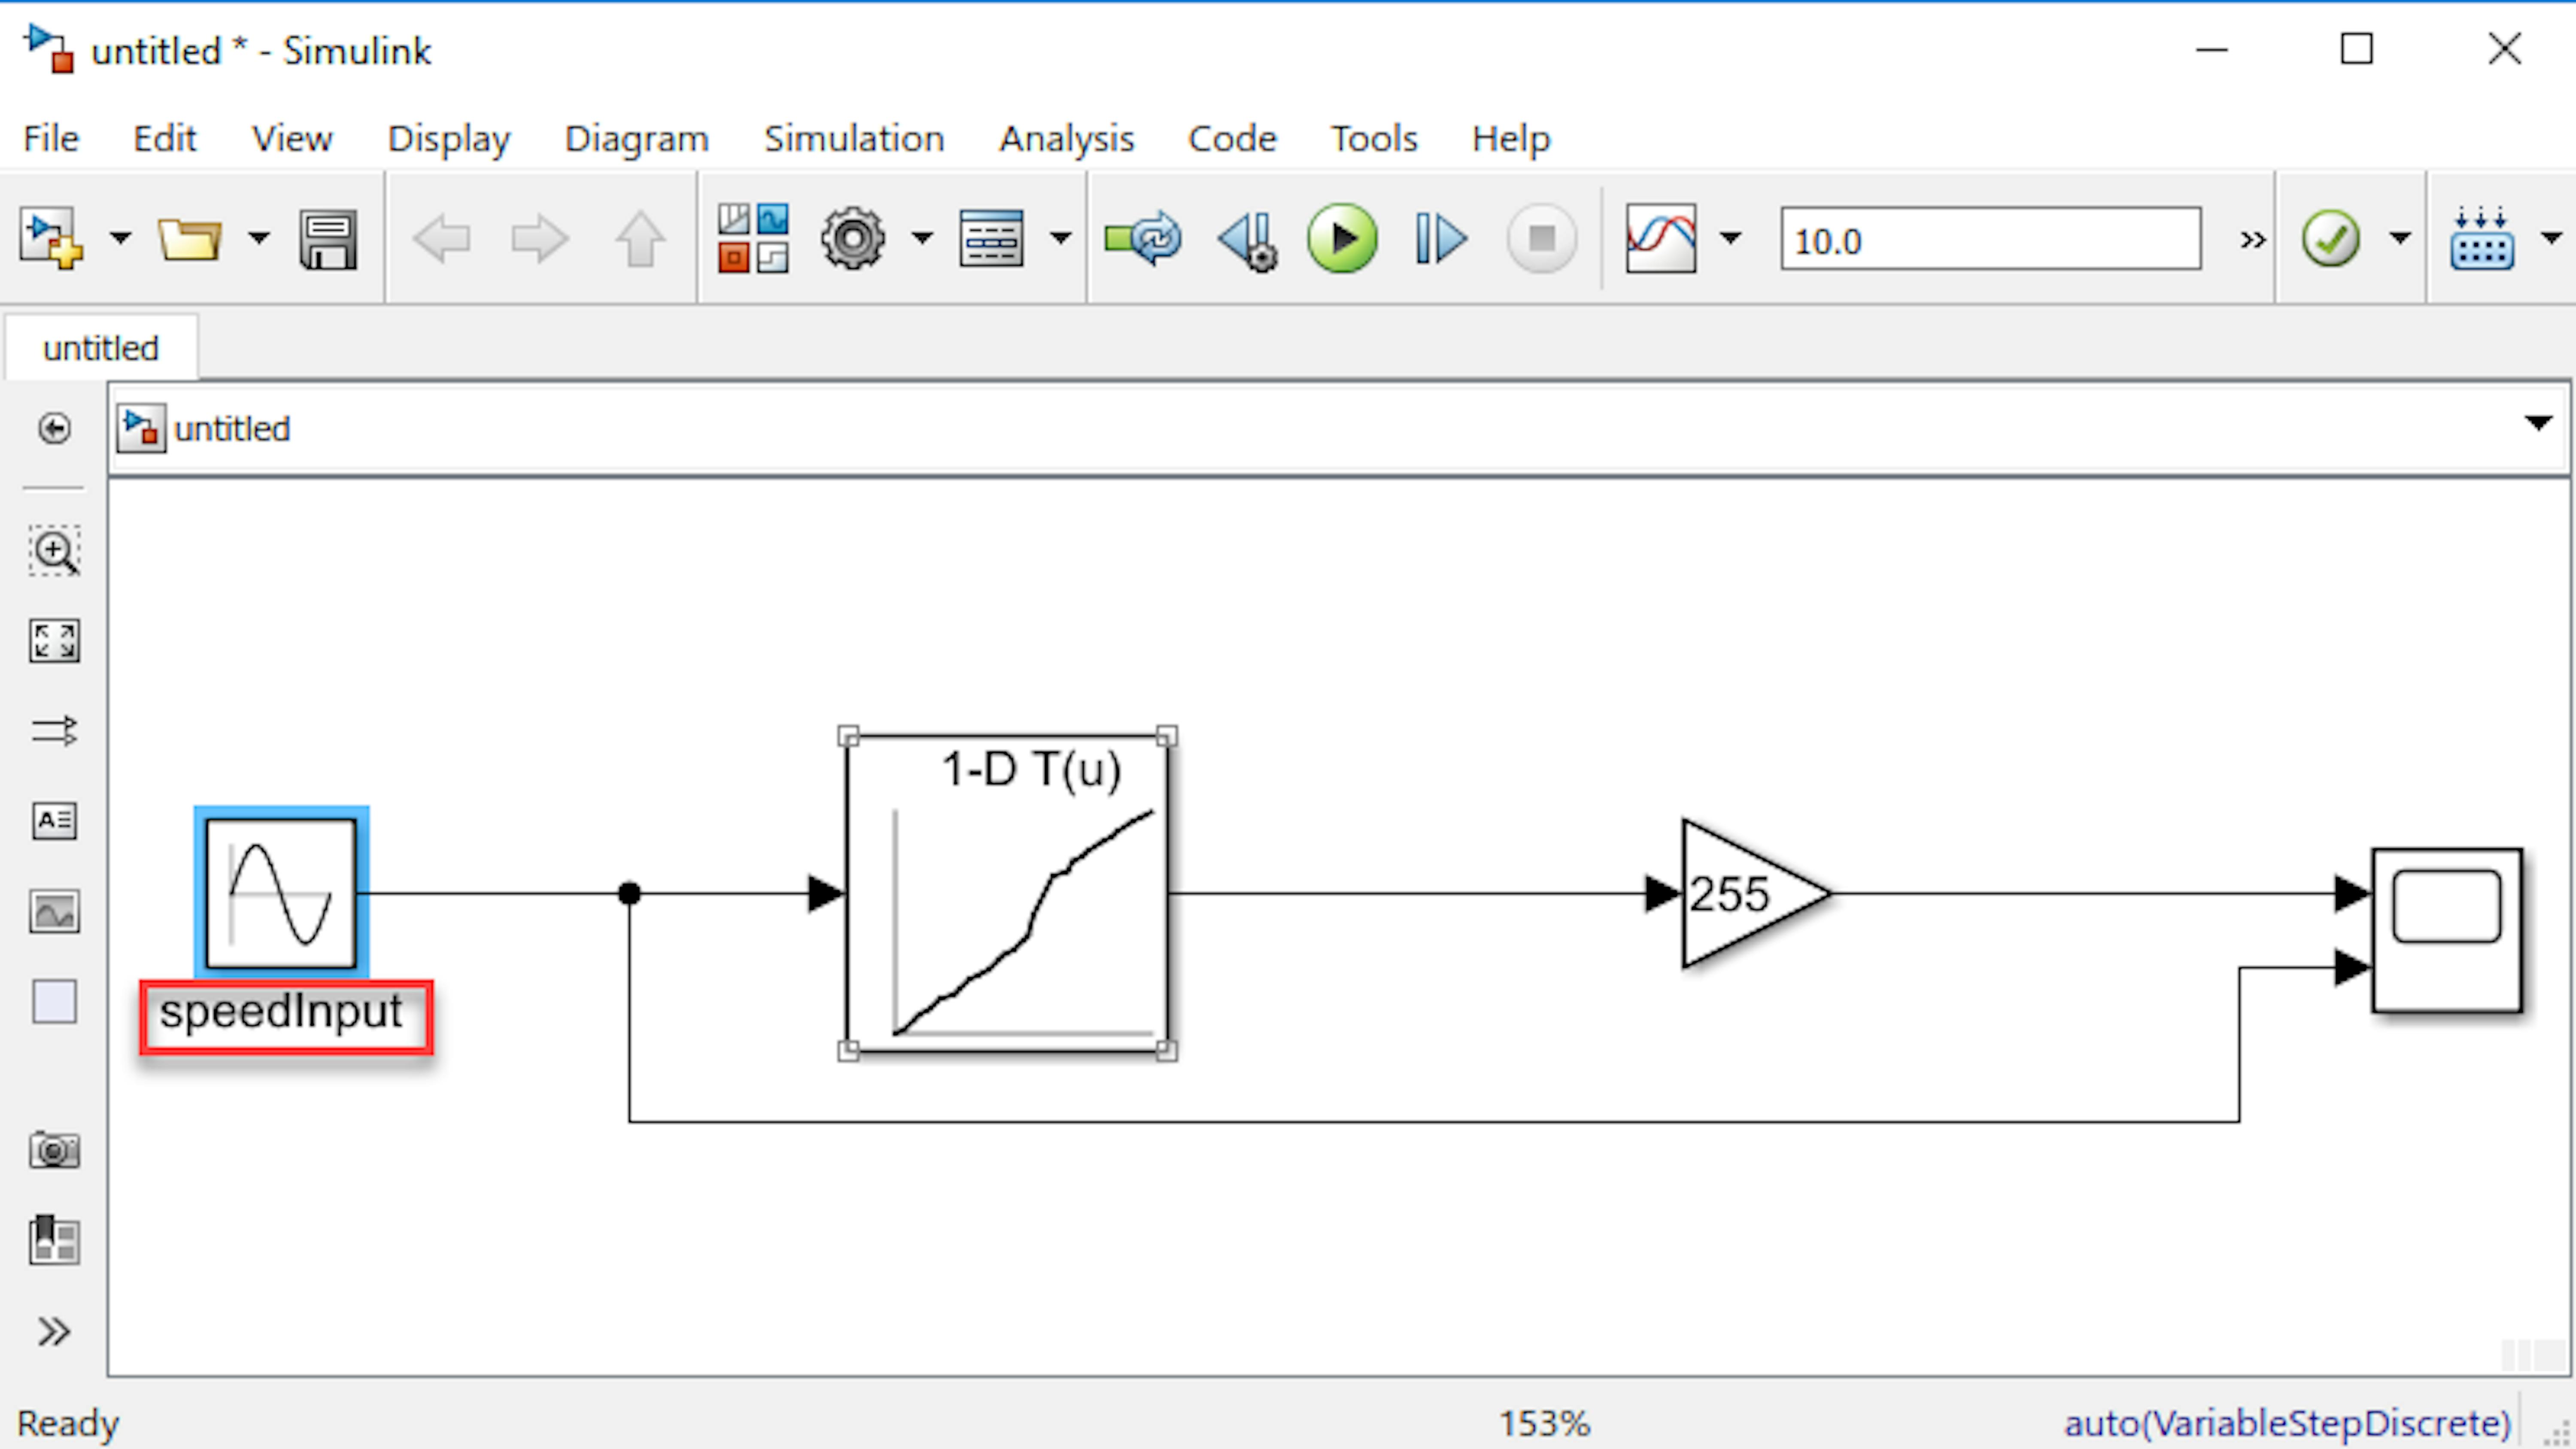Click the Step Forward button
The width and height of the screenshot is (2576, 1449).
[x=1441, y=239]
